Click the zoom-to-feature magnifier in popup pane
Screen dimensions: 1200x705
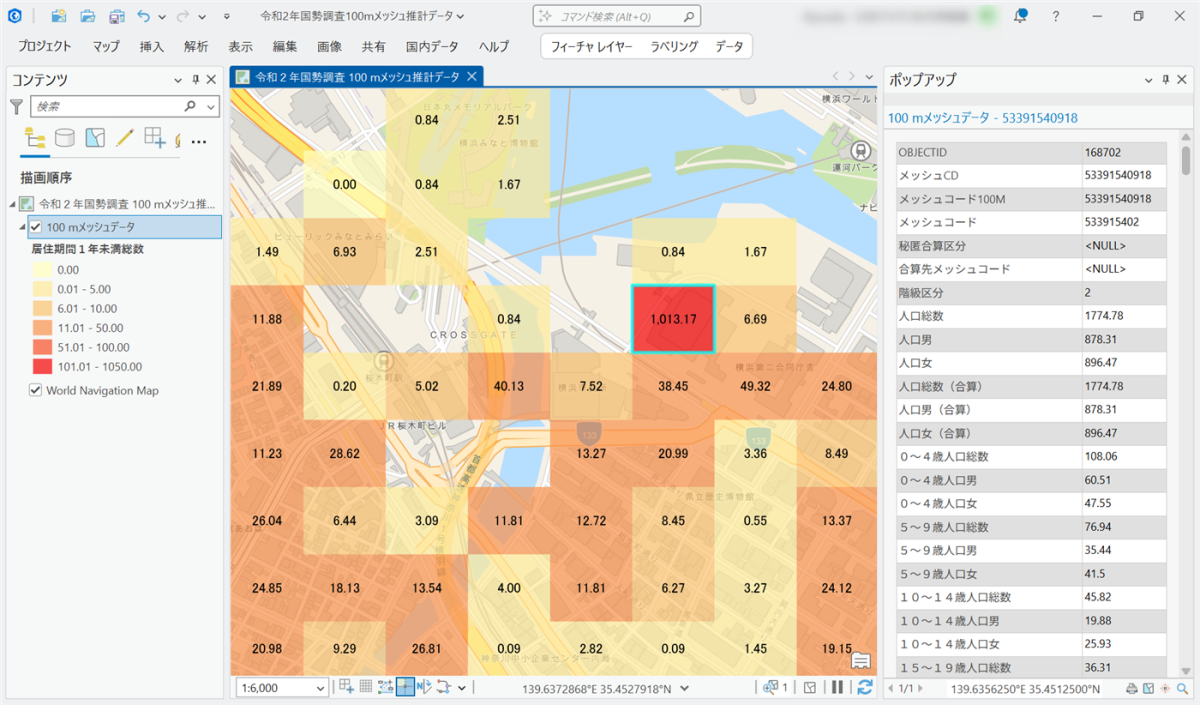click(x=1181, y=688)
